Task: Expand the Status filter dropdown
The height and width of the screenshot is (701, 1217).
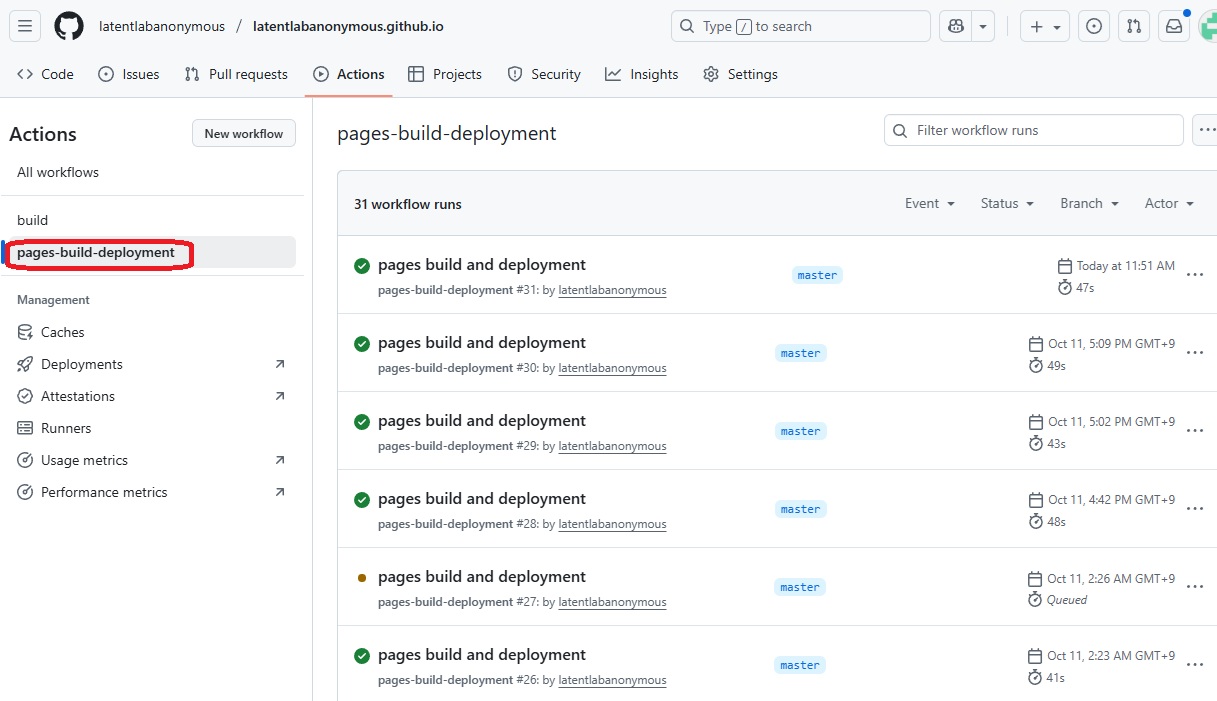Action: click(x=1006, y=203)
